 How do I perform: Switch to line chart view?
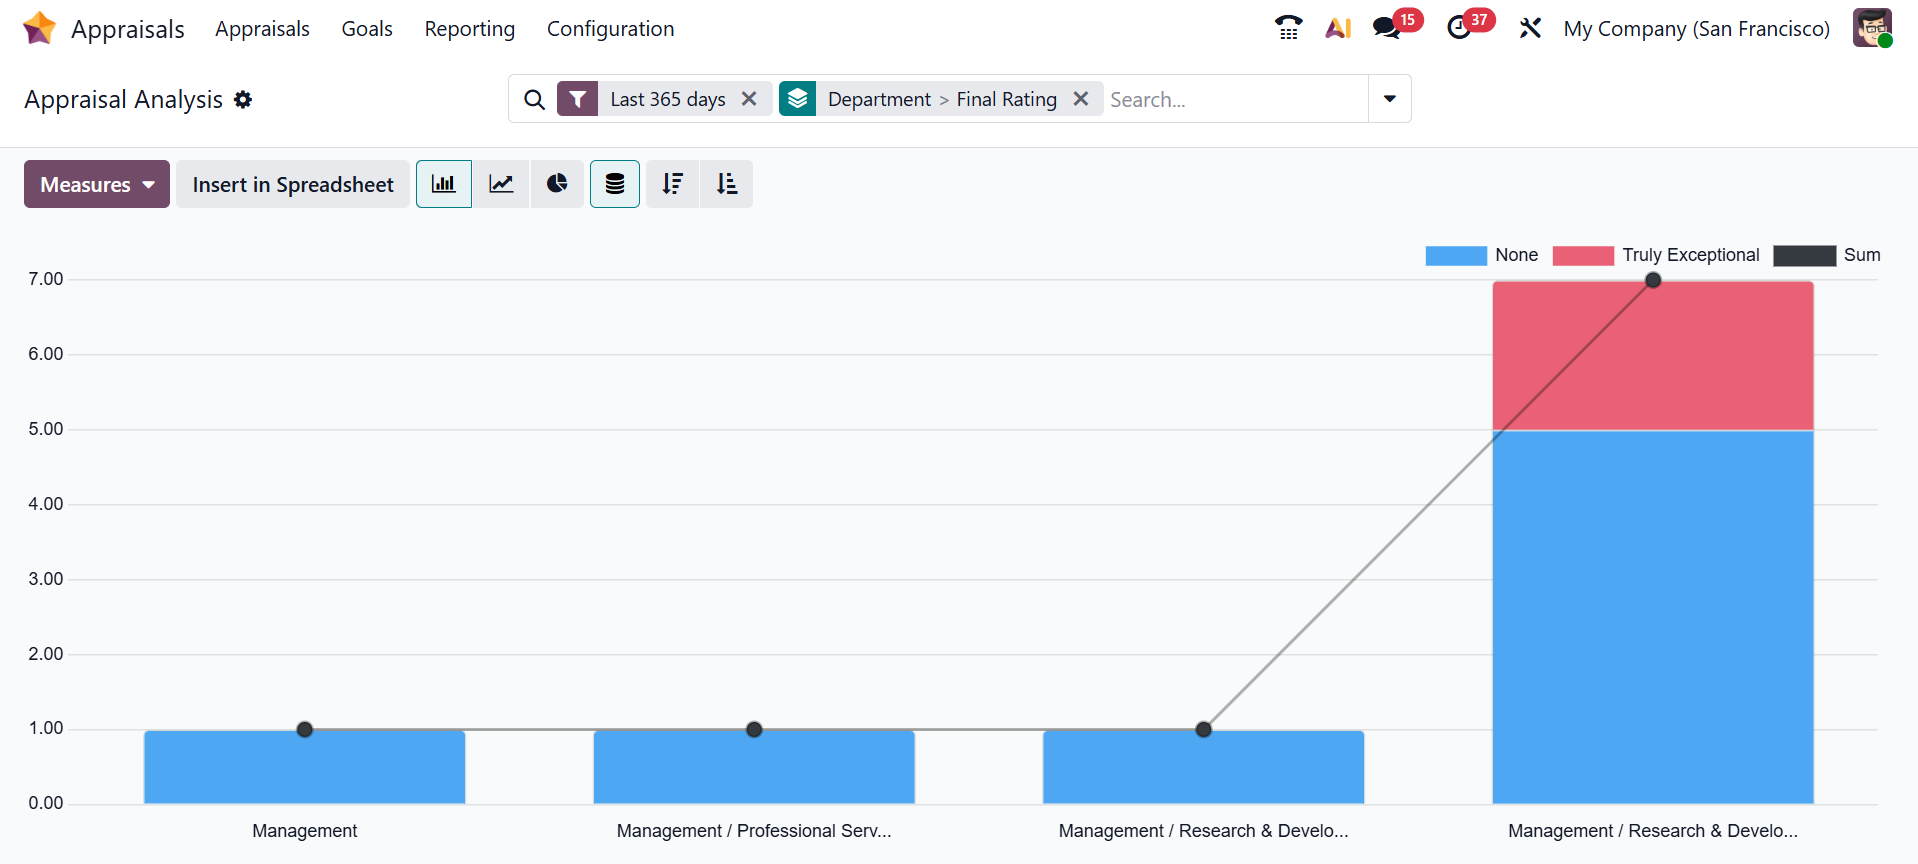coord(501,184)
